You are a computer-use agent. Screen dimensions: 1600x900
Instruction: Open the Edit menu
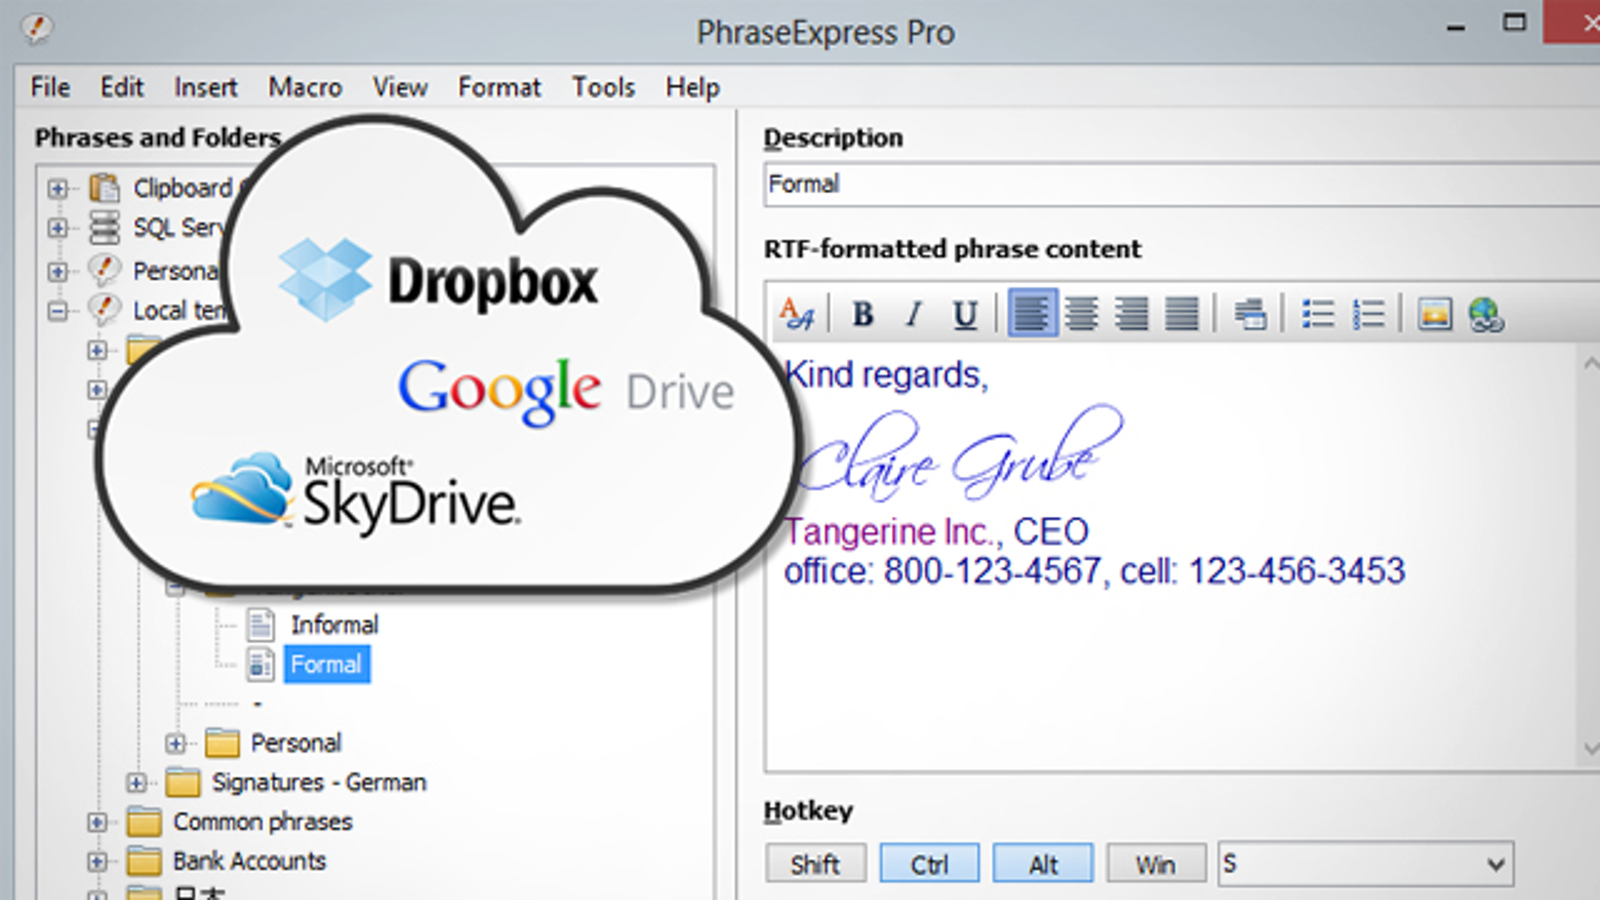[x=122, y=87]
